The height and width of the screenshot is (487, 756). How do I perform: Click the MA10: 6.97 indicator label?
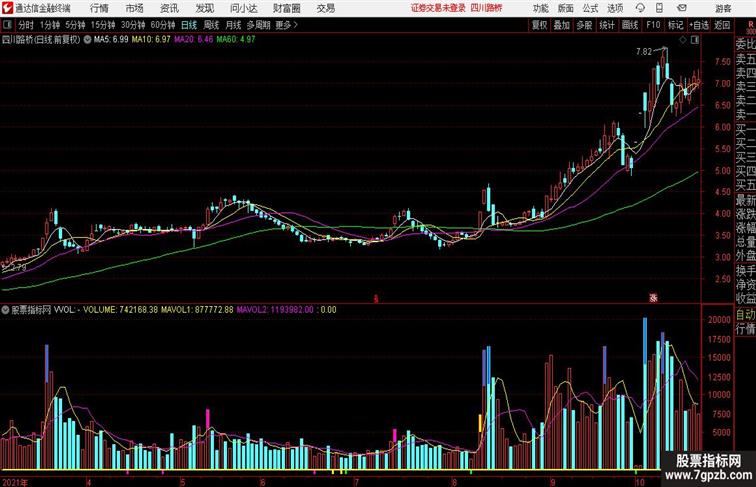[x=151, y=40]
